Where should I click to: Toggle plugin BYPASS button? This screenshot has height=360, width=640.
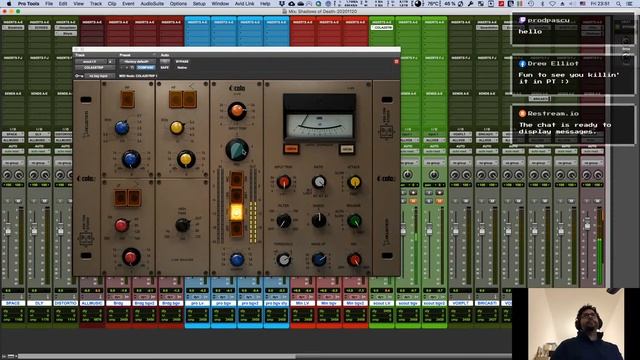182,62
